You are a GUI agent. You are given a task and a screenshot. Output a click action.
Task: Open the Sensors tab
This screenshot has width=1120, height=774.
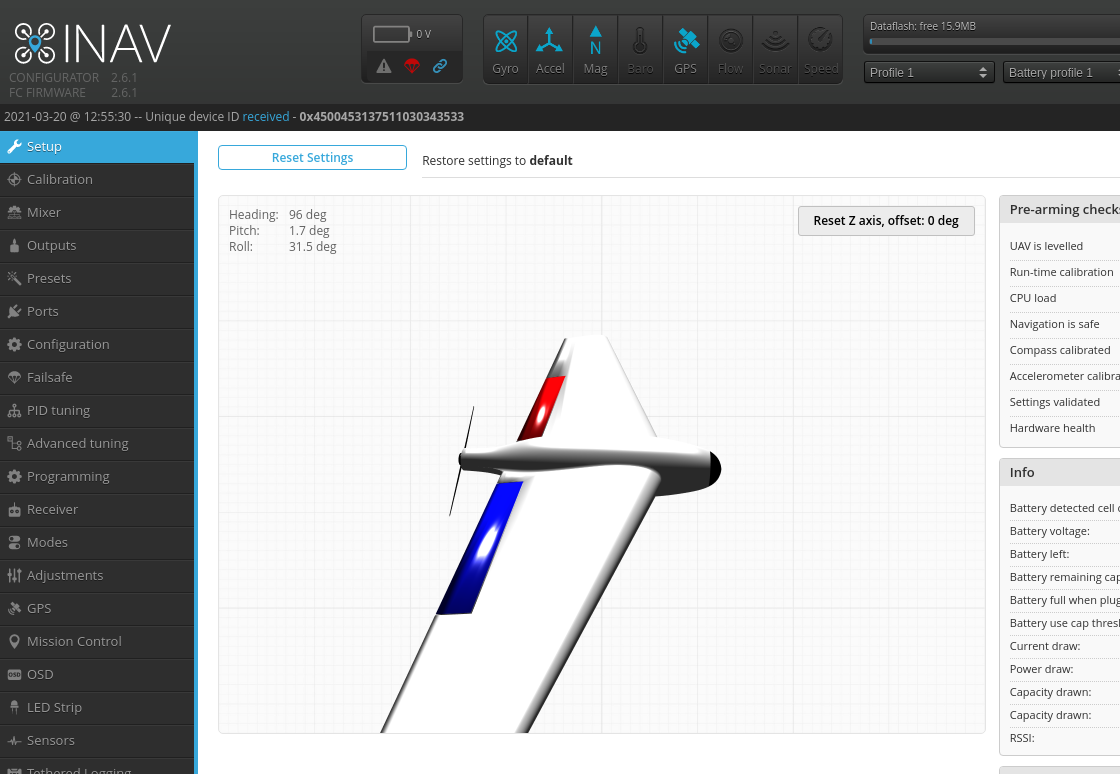pyautogui.click(x=97, y=740)
